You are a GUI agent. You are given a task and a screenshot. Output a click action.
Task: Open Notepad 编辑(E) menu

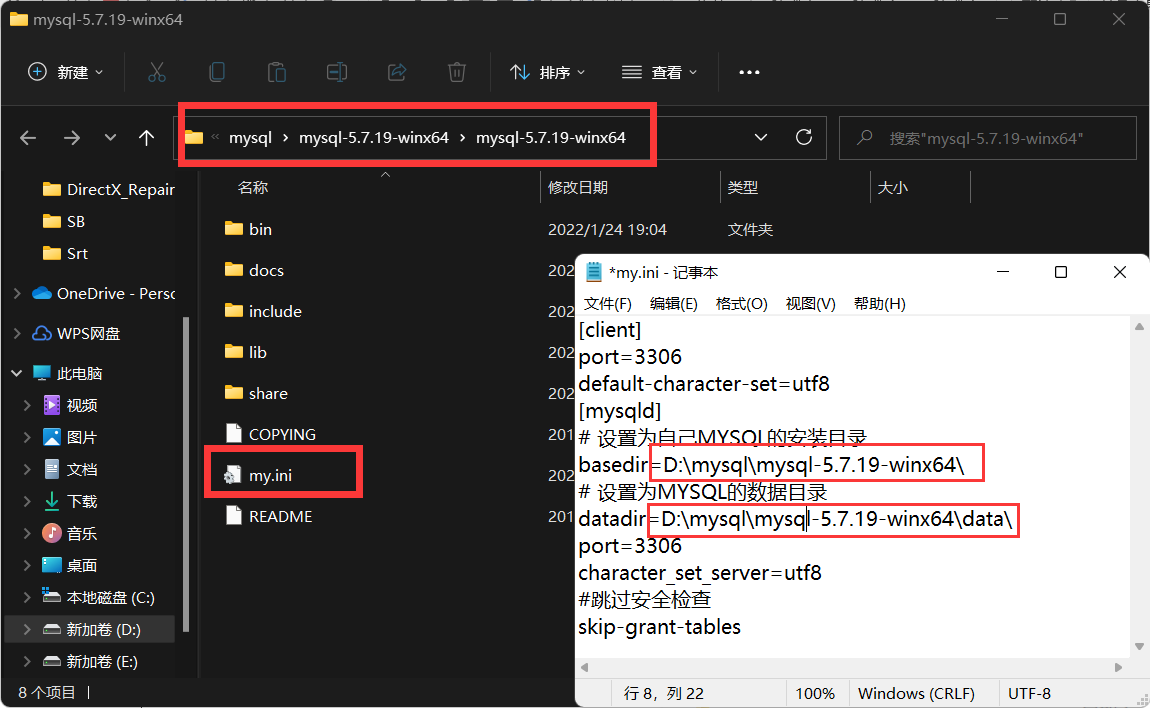[x=673, y=304]
